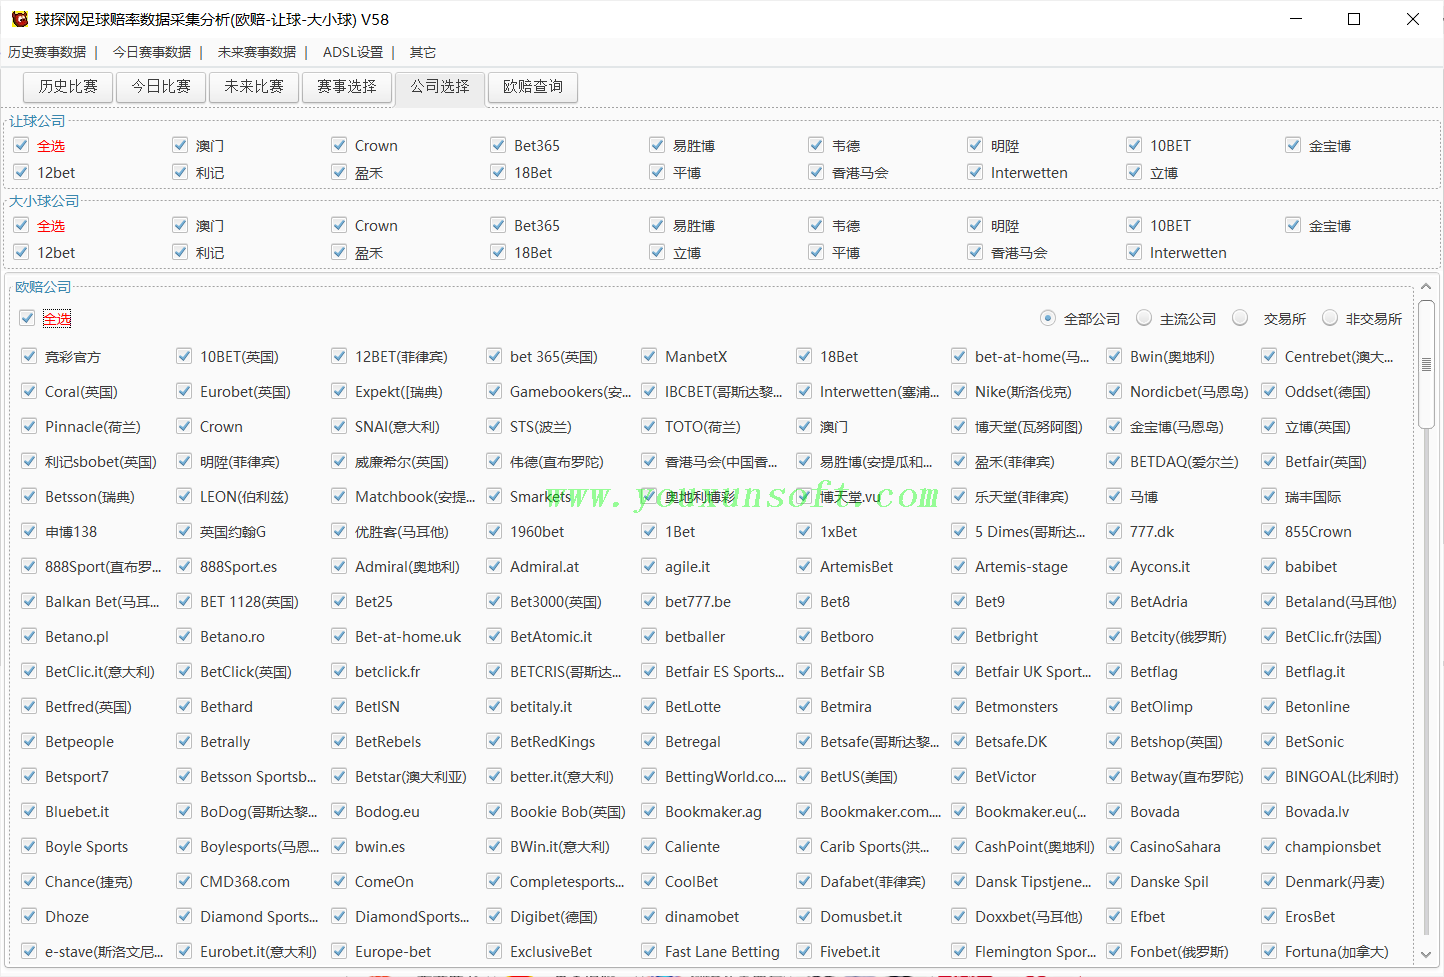The image size is (1444, 977).
Task: Toggle 888Sport.es checkbox
Action: pyautogui.click(x=184, y=566)
